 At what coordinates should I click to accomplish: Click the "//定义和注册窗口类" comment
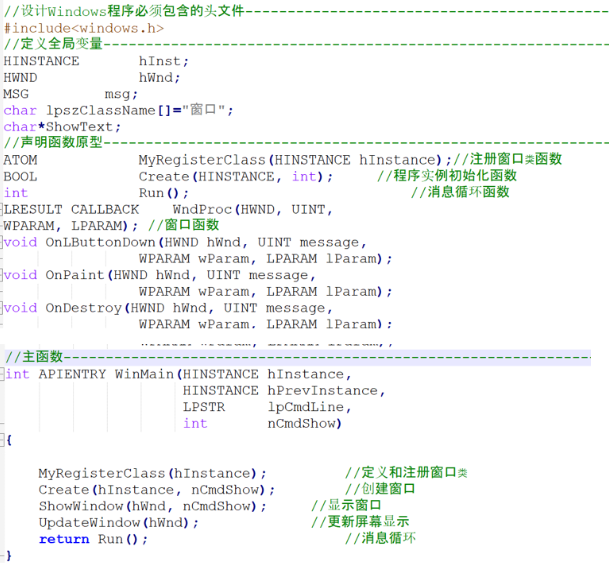[x=406, y=473]
